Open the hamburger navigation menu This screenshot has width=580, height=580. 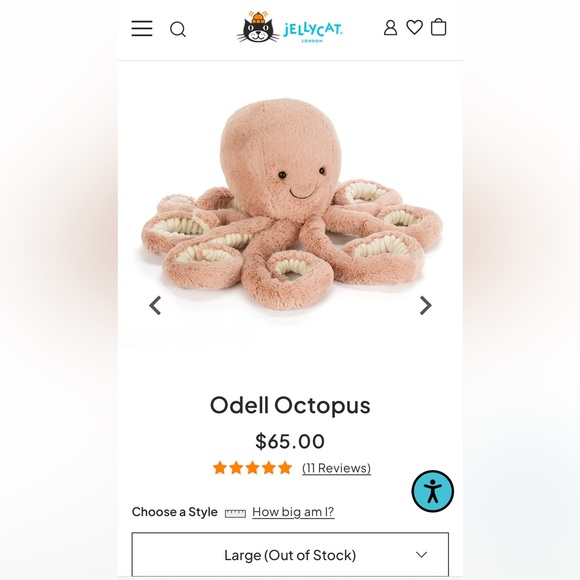point(142,28)
